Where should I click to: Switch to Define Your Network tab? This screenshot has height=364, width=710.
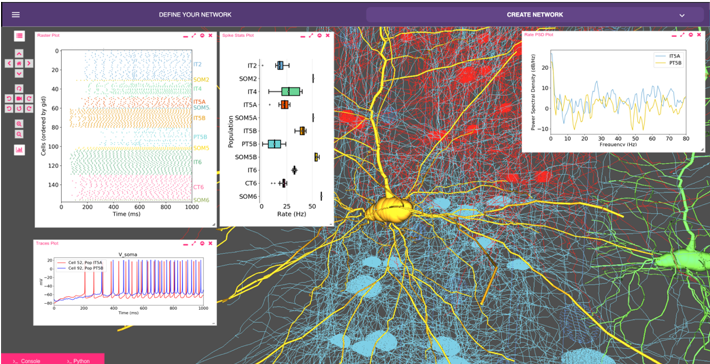coord(195,14)
